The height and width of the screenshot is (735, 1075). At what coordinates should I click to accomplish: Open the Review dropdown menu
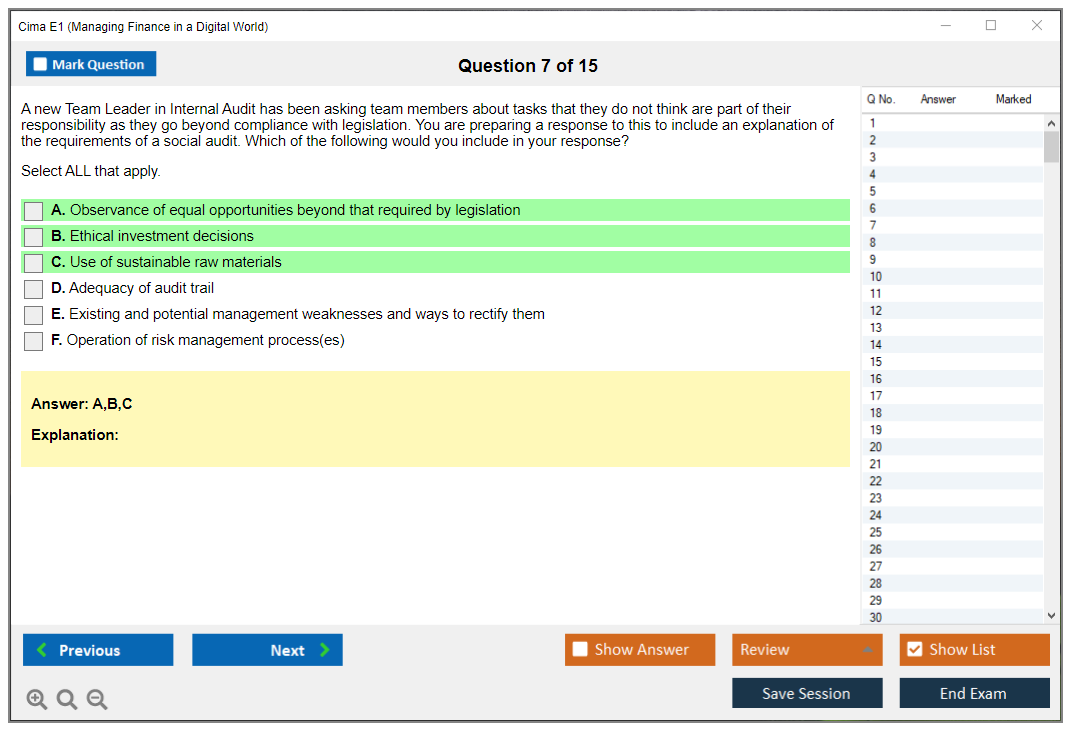(x=807, y=650)
